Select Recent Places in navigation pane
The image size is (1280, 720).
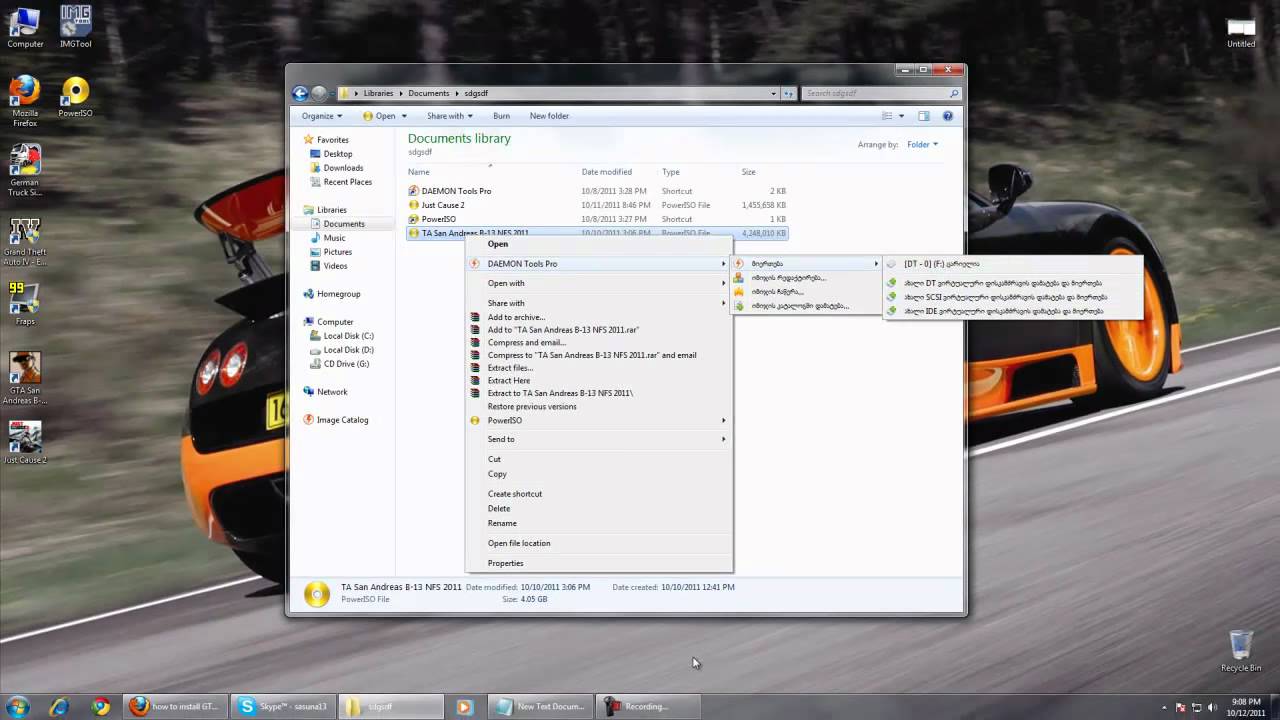tap(347, 182)
